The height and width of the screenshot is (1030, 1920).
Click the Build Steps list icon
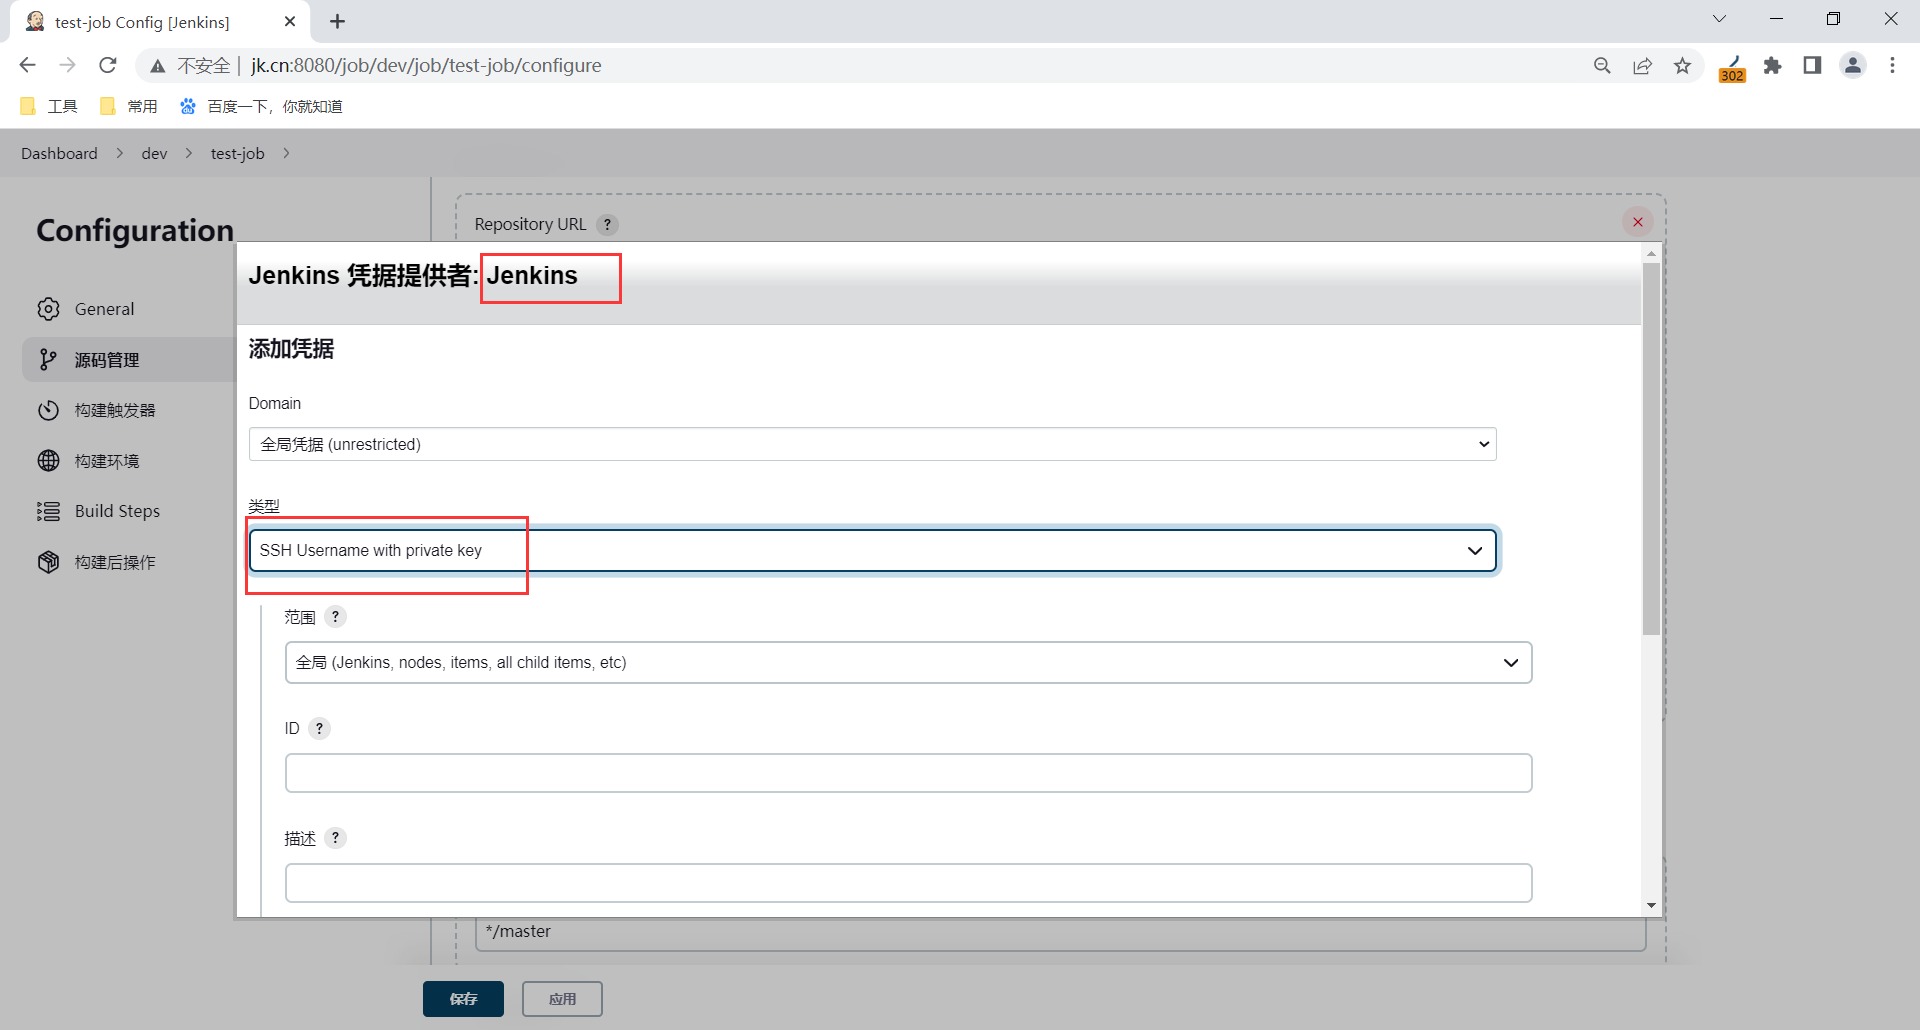point(48,511)
